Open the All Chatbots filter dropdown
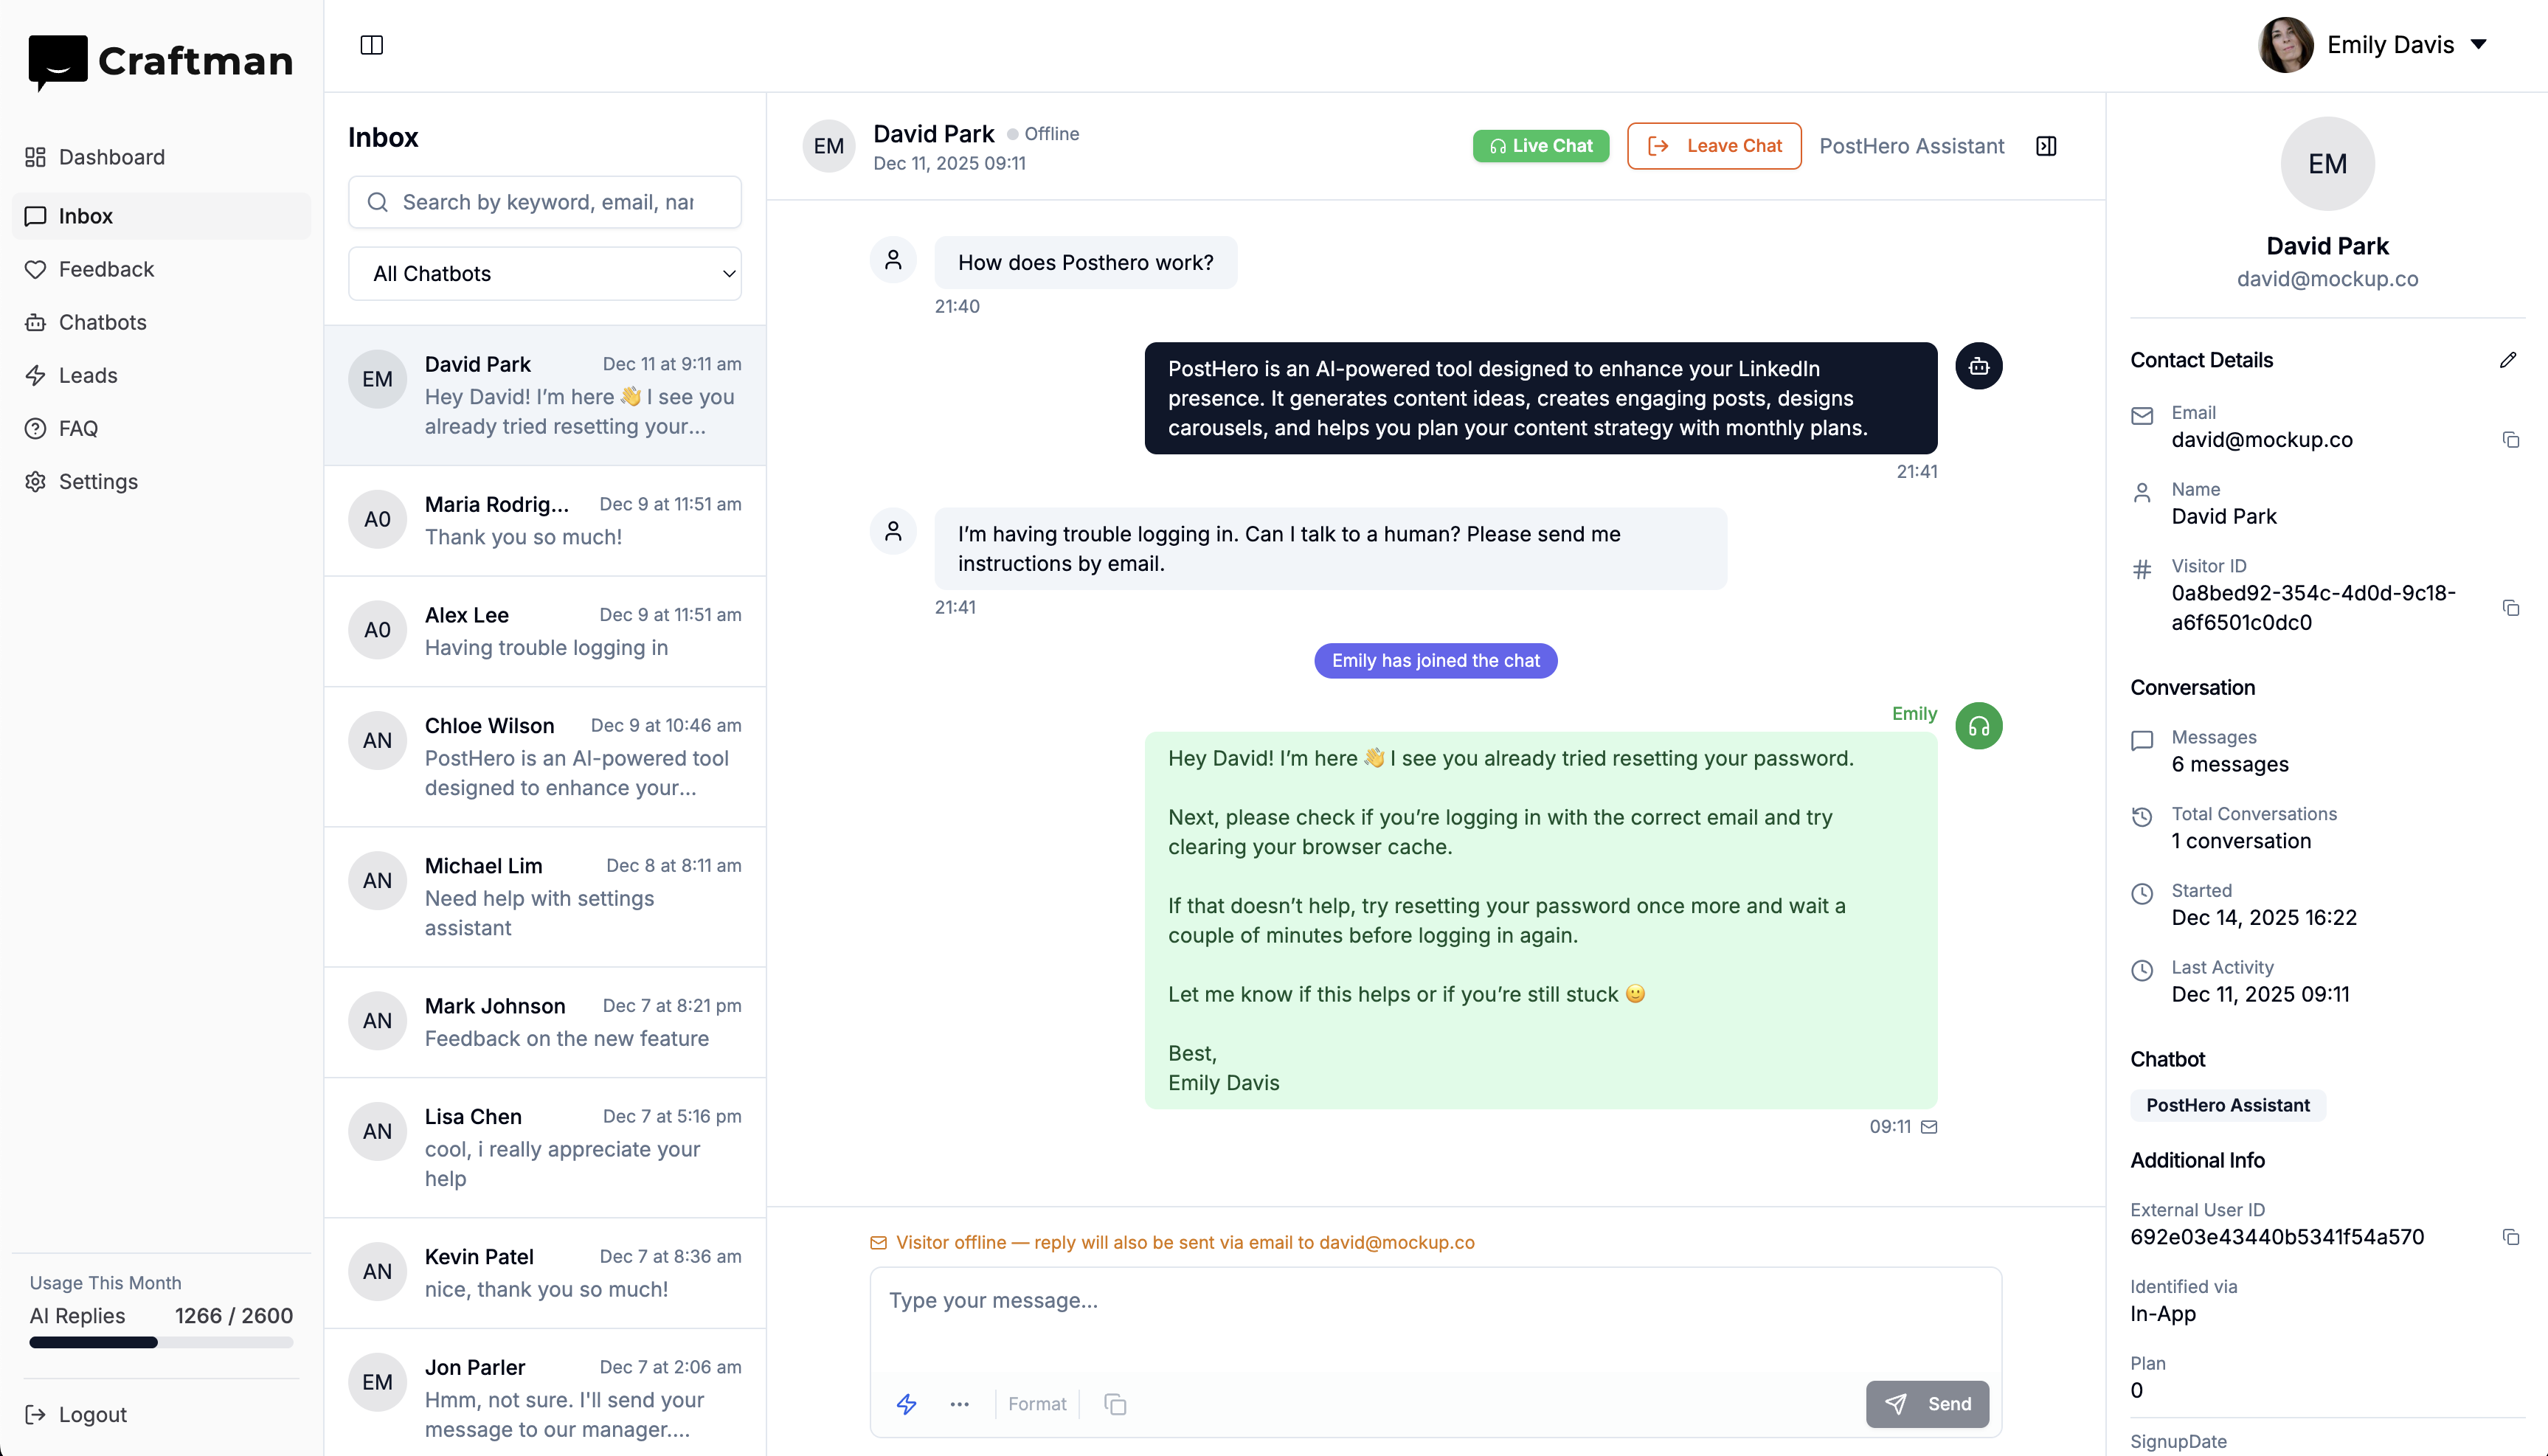This screenshot has height=1456, width=2548. click(x=545, y=273)
